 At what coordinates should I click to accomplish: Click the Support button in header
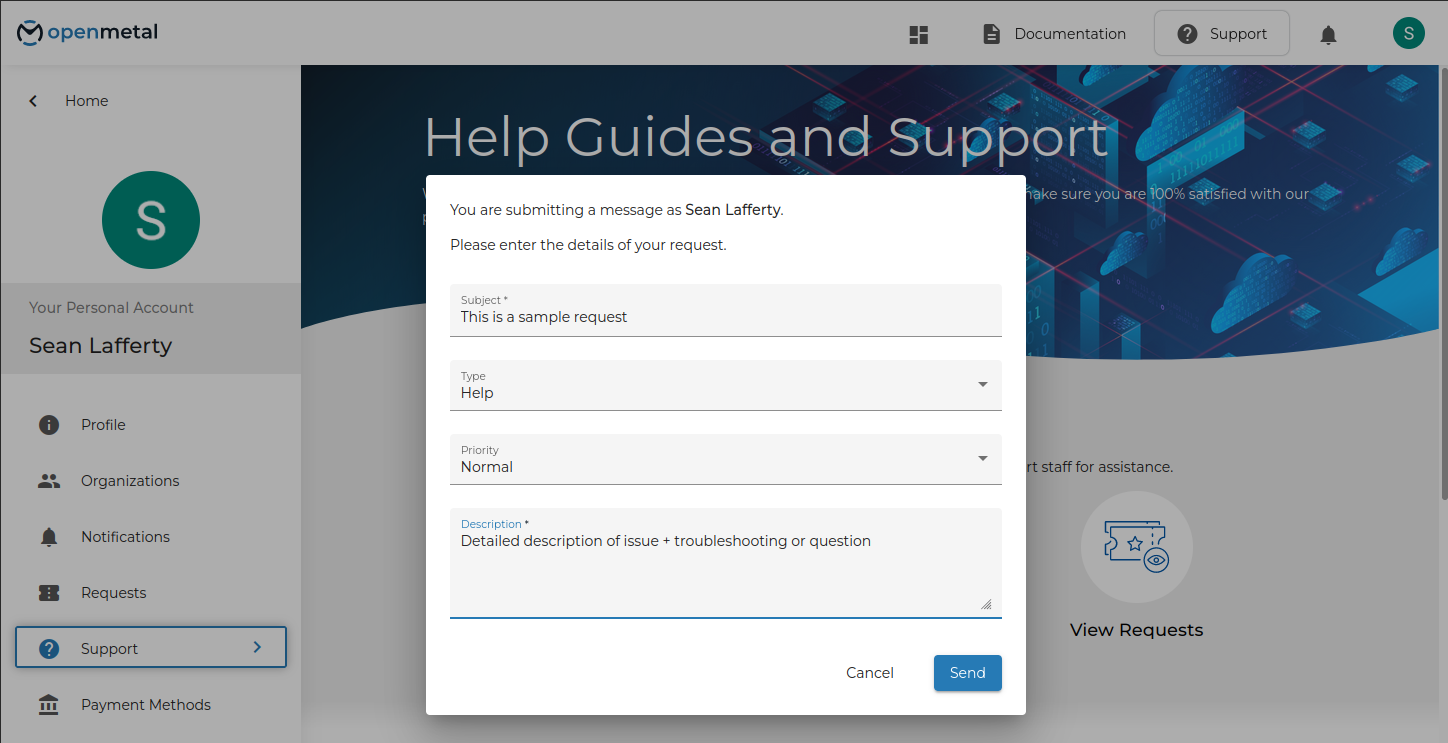(x=1221, y=34)
